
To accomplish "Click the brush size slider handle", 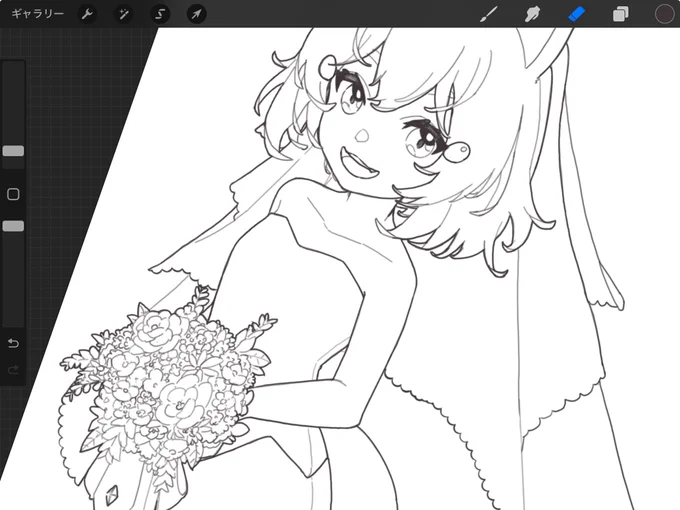I will coord(13,151).
